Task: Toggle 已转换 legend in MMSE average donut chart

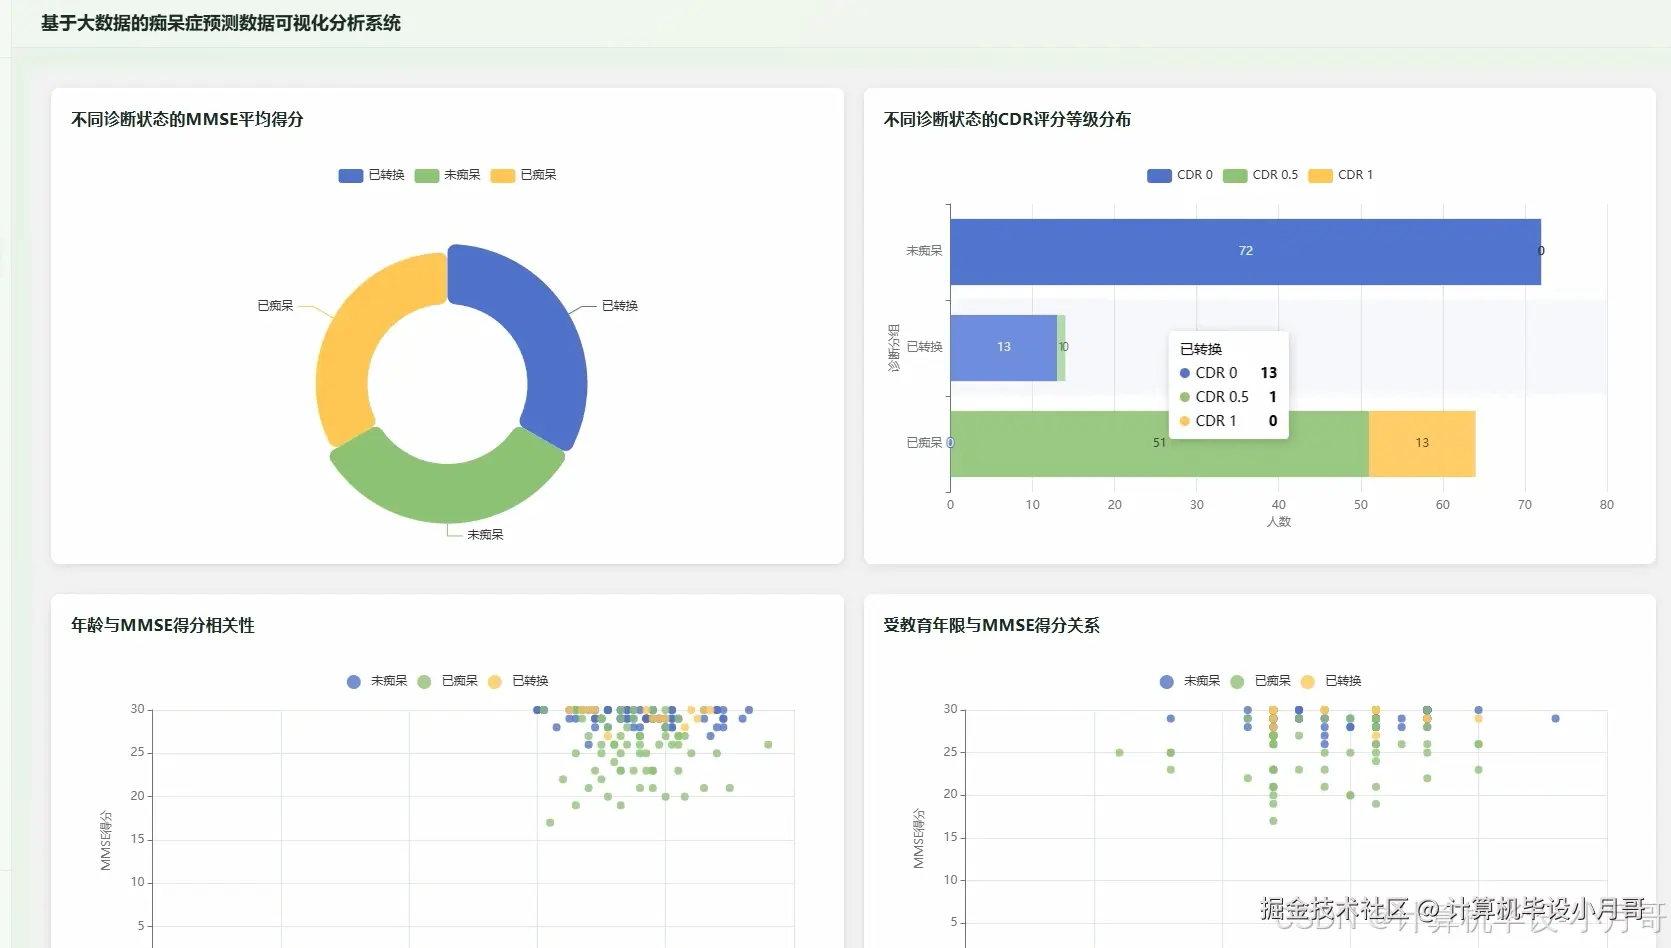Action: pos(371,175)
